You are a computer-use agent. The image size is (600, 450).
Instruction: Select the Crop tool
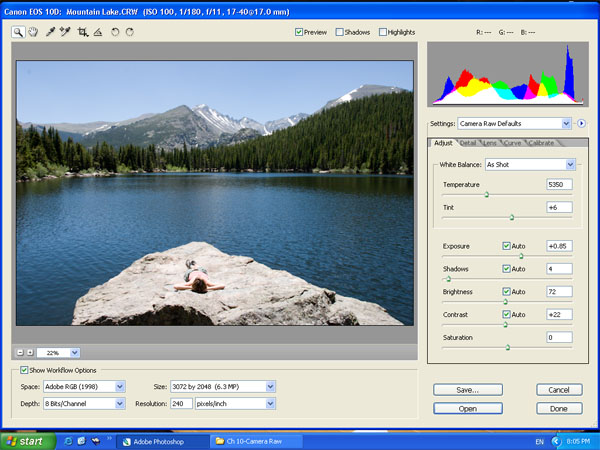pyautogui.click(x=83, y=32)
